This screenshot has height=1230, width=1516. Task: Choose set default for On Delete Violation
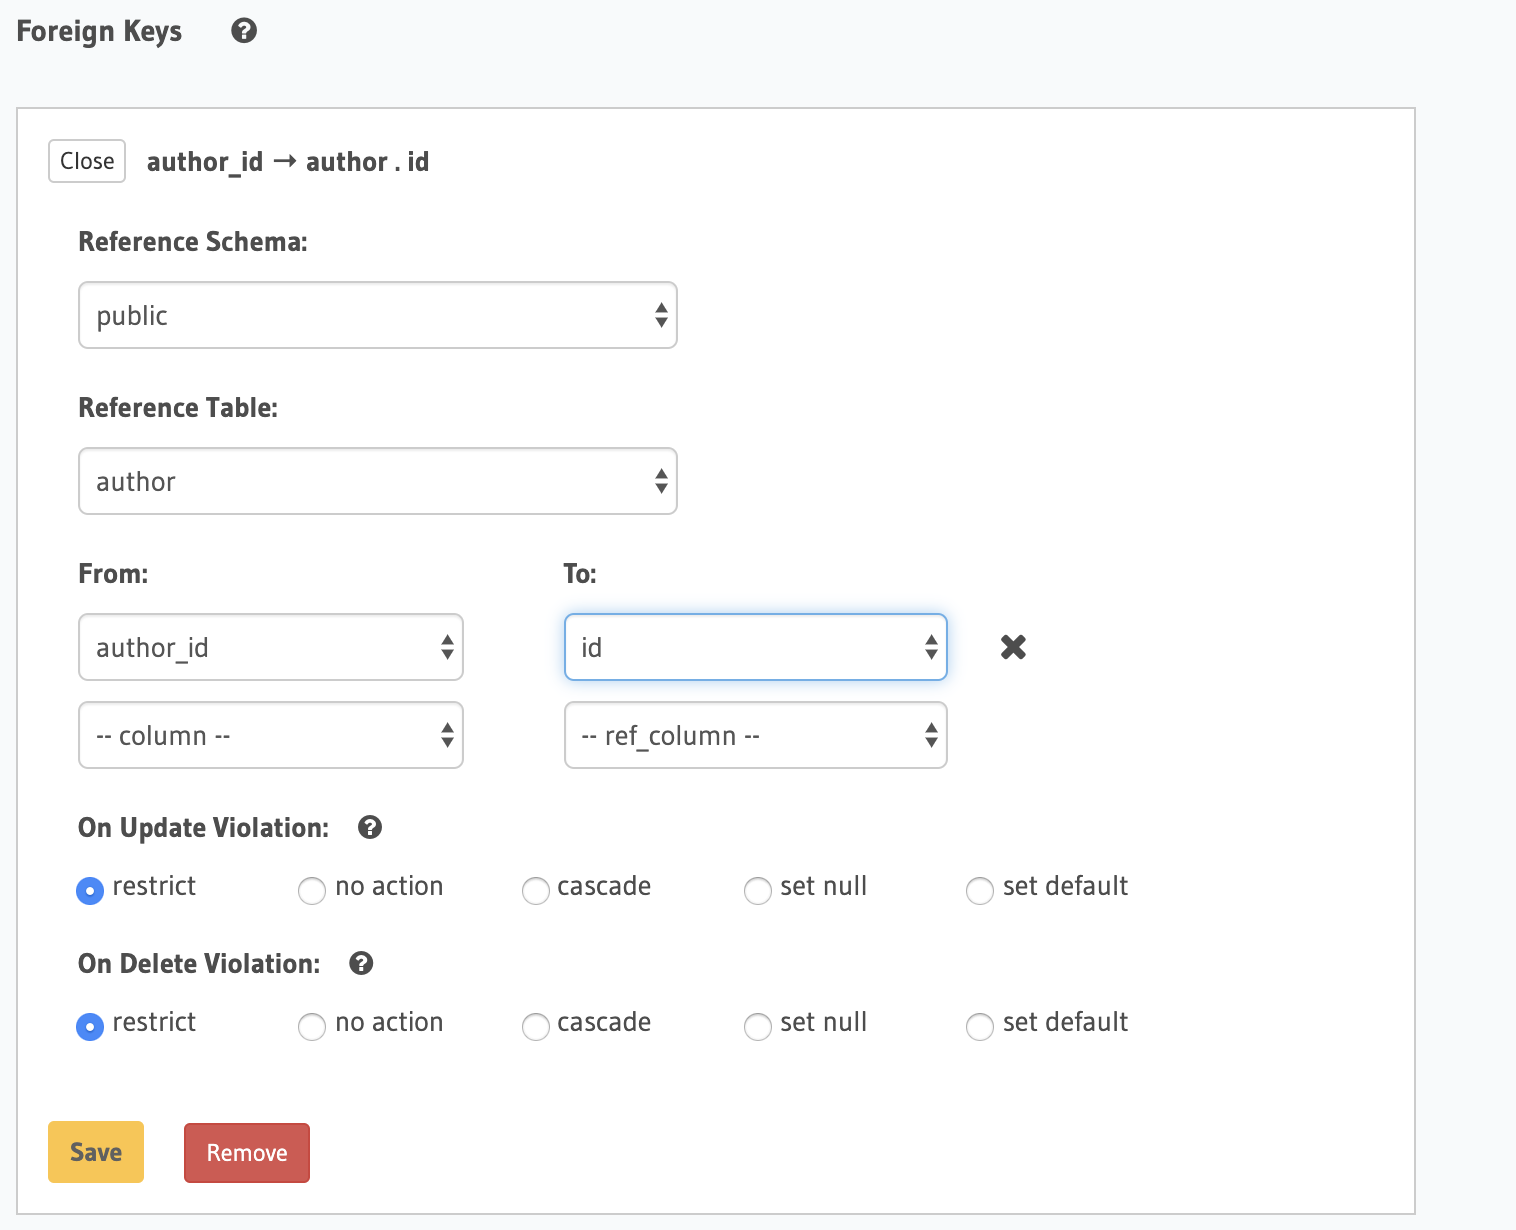coord(980,1026)
